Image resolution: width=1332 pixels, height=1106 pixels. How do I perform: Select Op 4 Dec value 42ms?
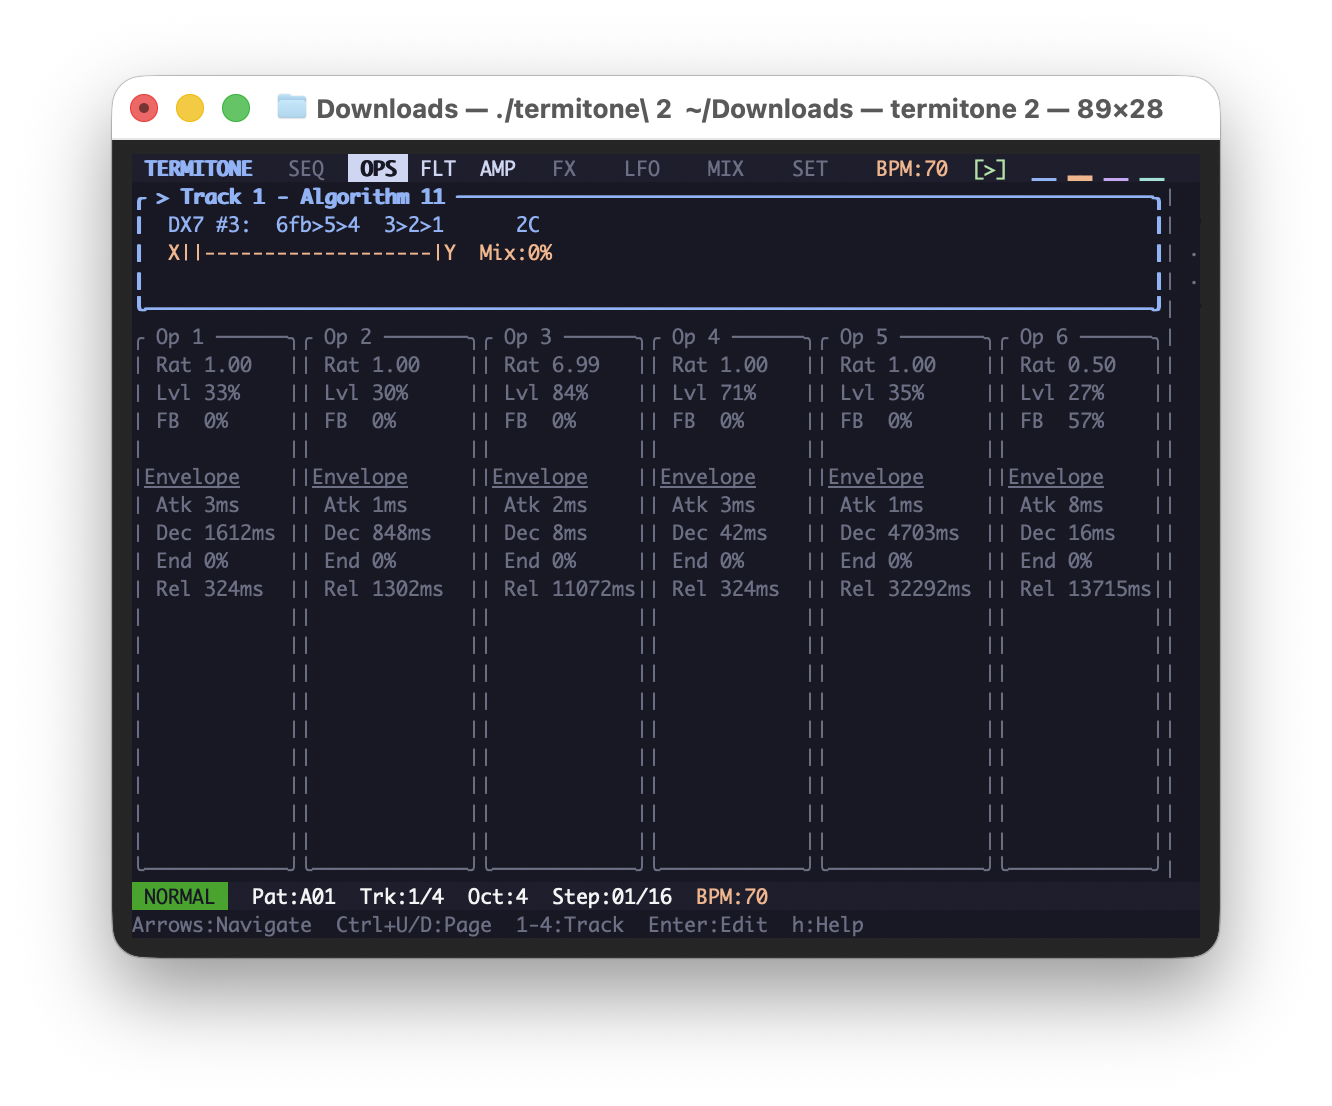[744, 533]
